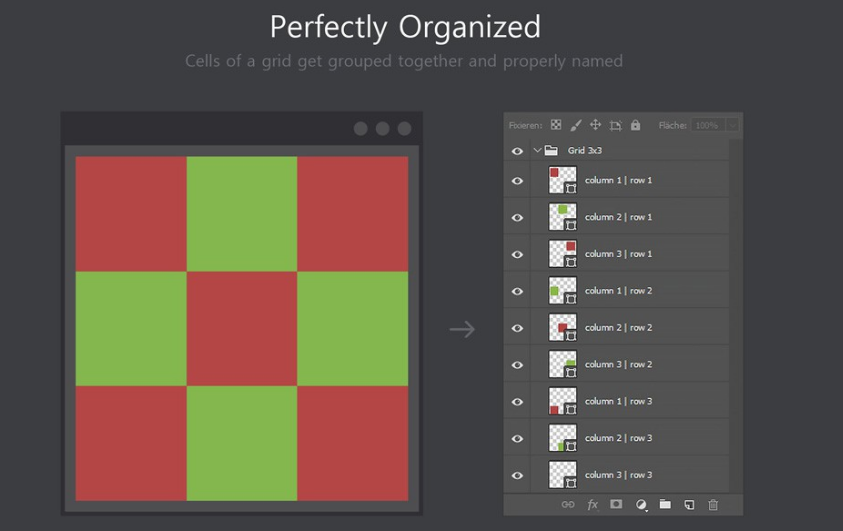
Task: Click the lock position move icon
Action: coord(595,125)
